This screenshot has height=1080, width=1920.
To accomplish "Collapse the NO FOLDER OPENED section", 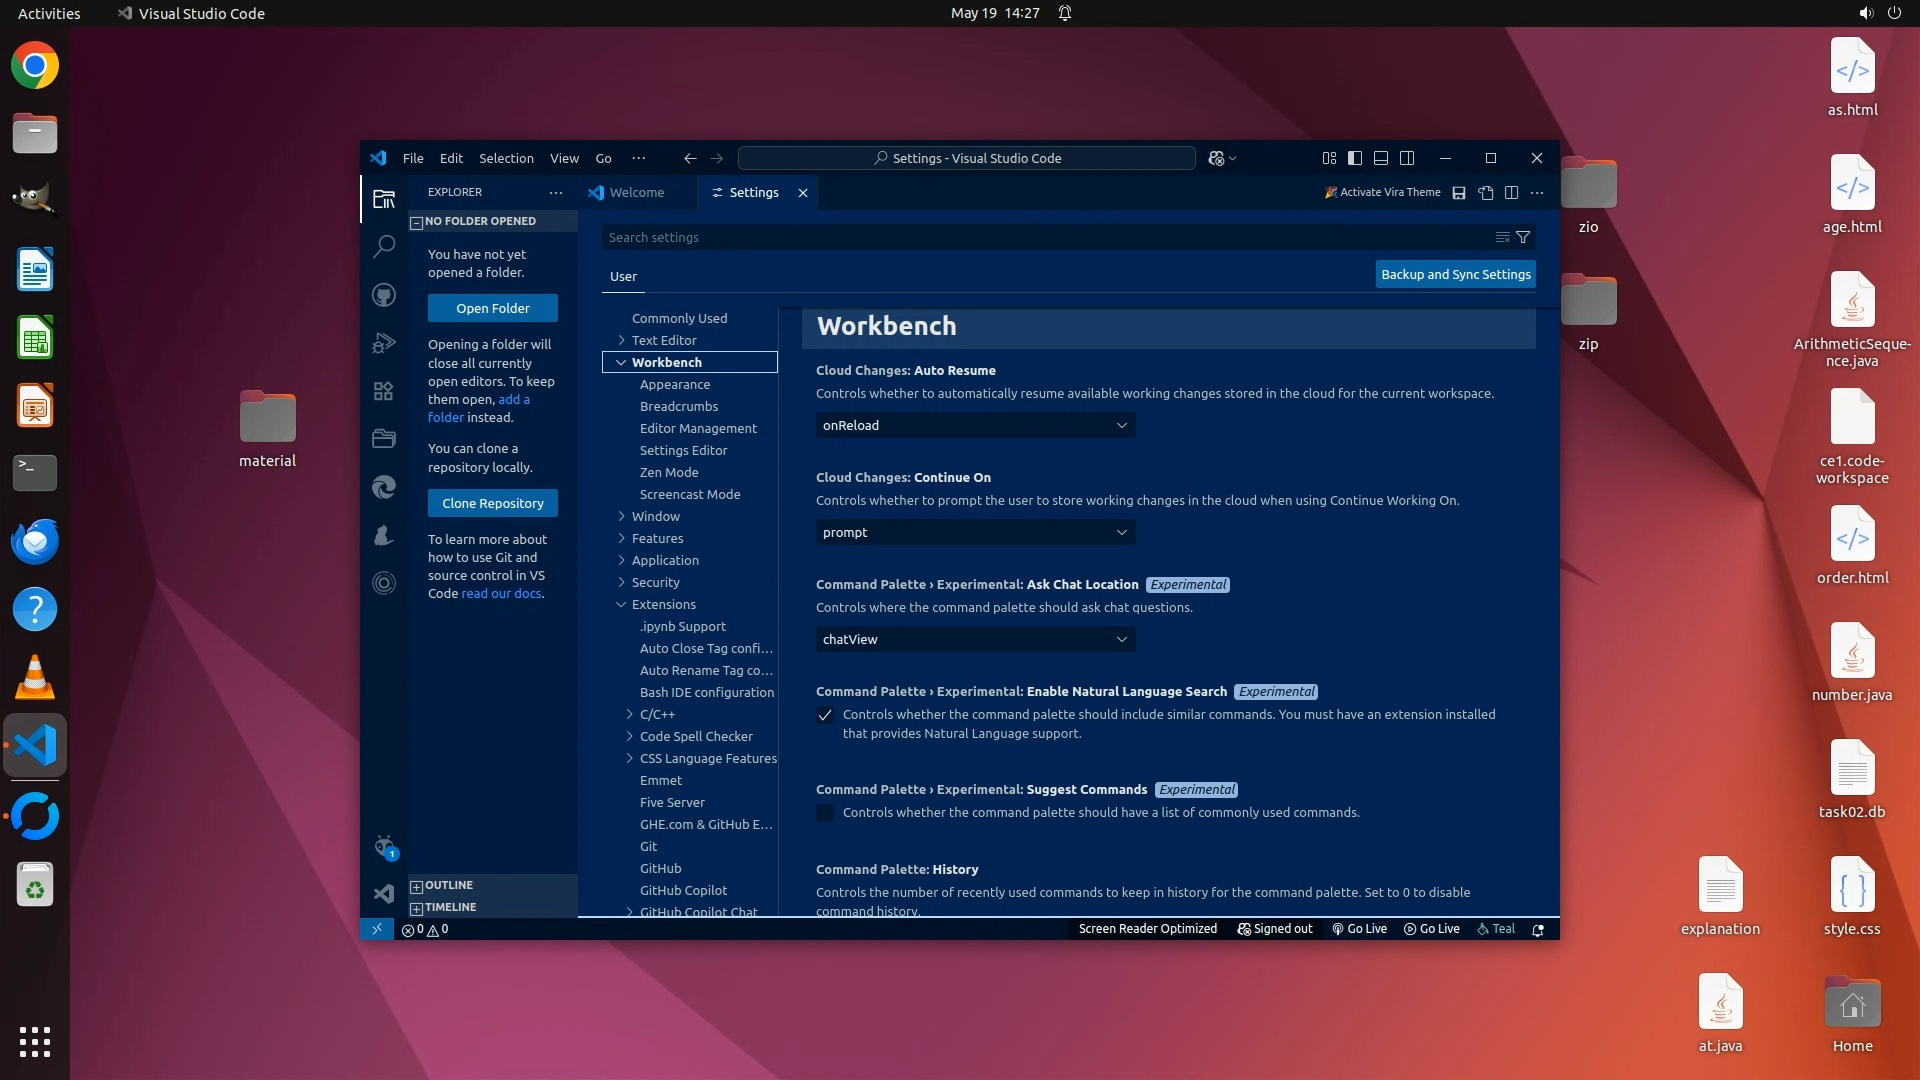I will point(417,222).
